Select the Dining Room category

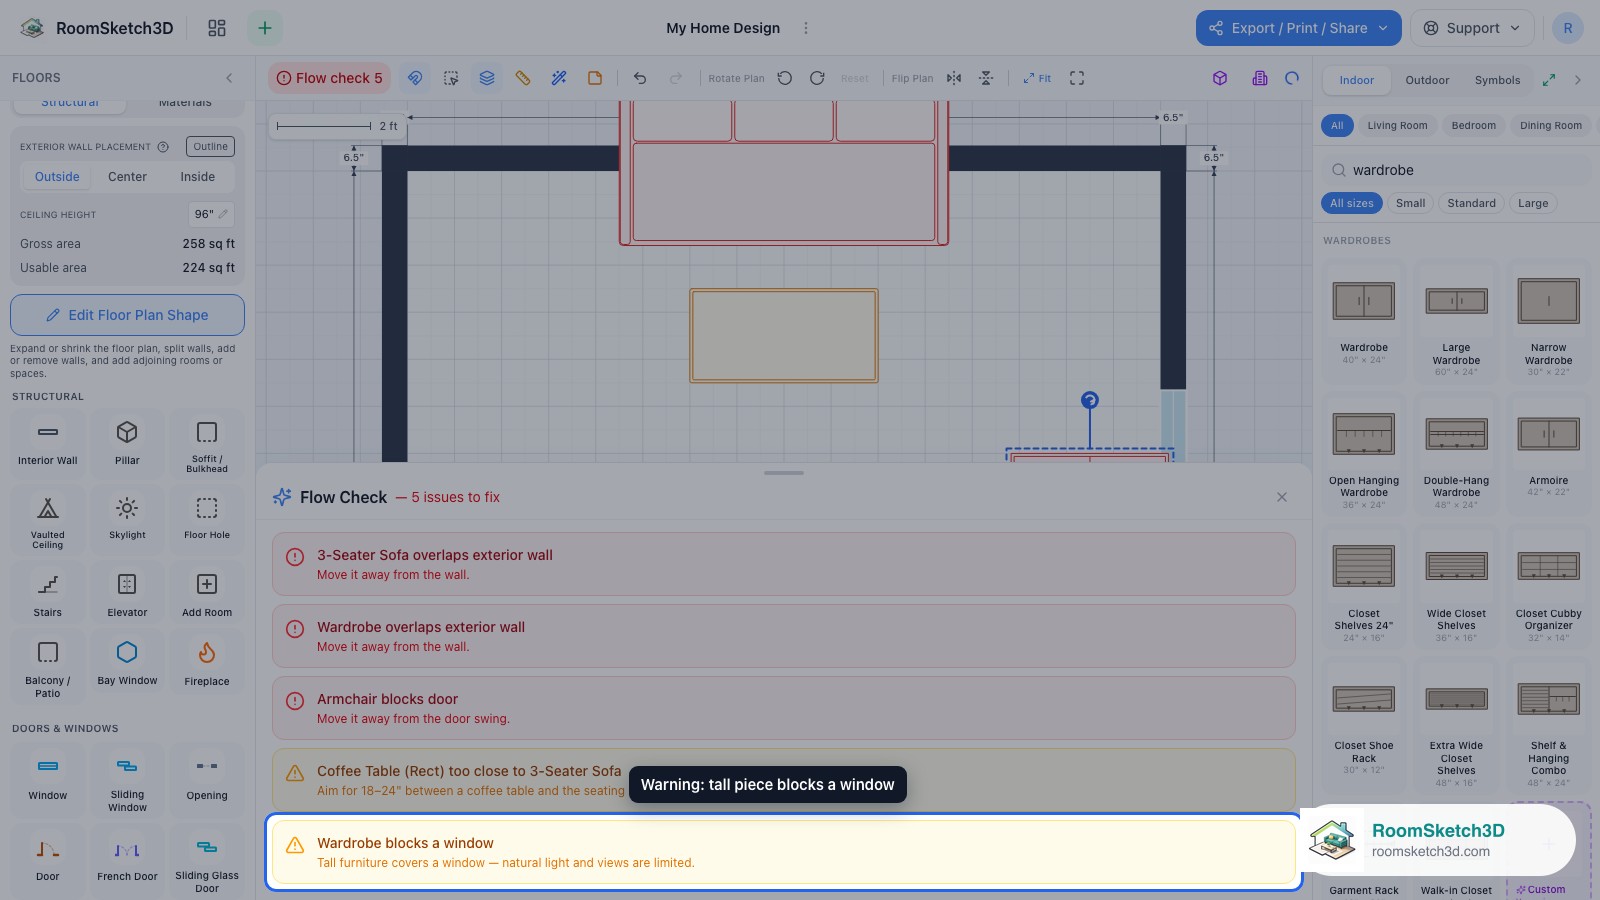[x=1551, y=125]
